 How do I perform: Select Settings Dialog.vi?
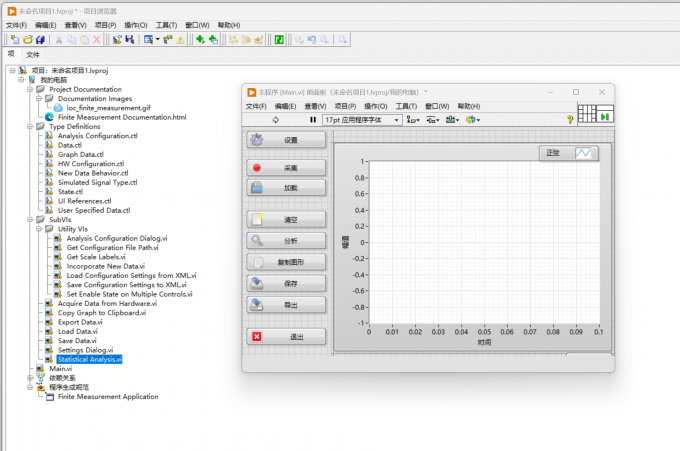[85, 350]
